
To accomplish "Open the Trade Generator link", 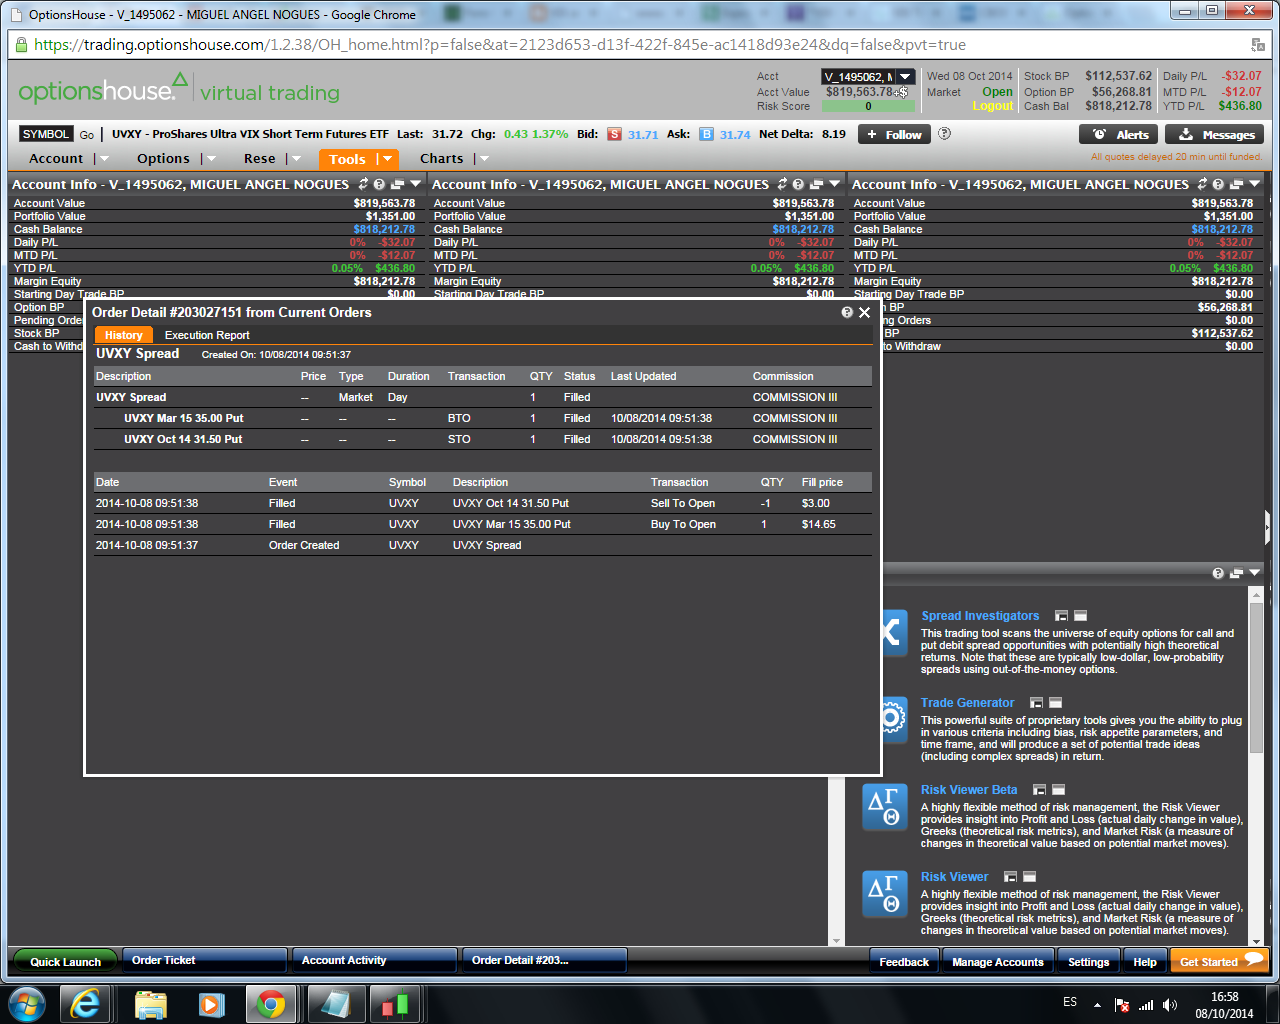I will click(x=967, y=703).
